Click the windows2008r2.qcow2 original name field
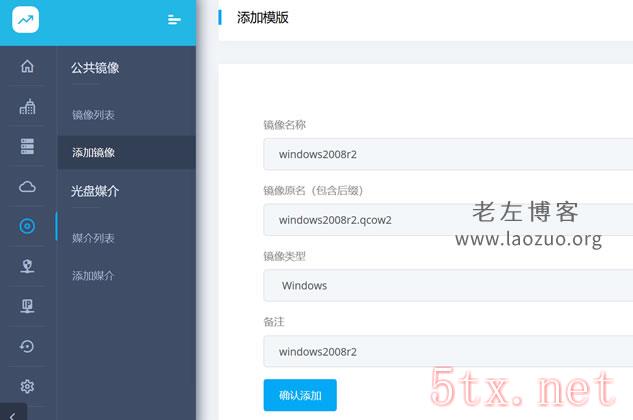 (x=448, y=220)
